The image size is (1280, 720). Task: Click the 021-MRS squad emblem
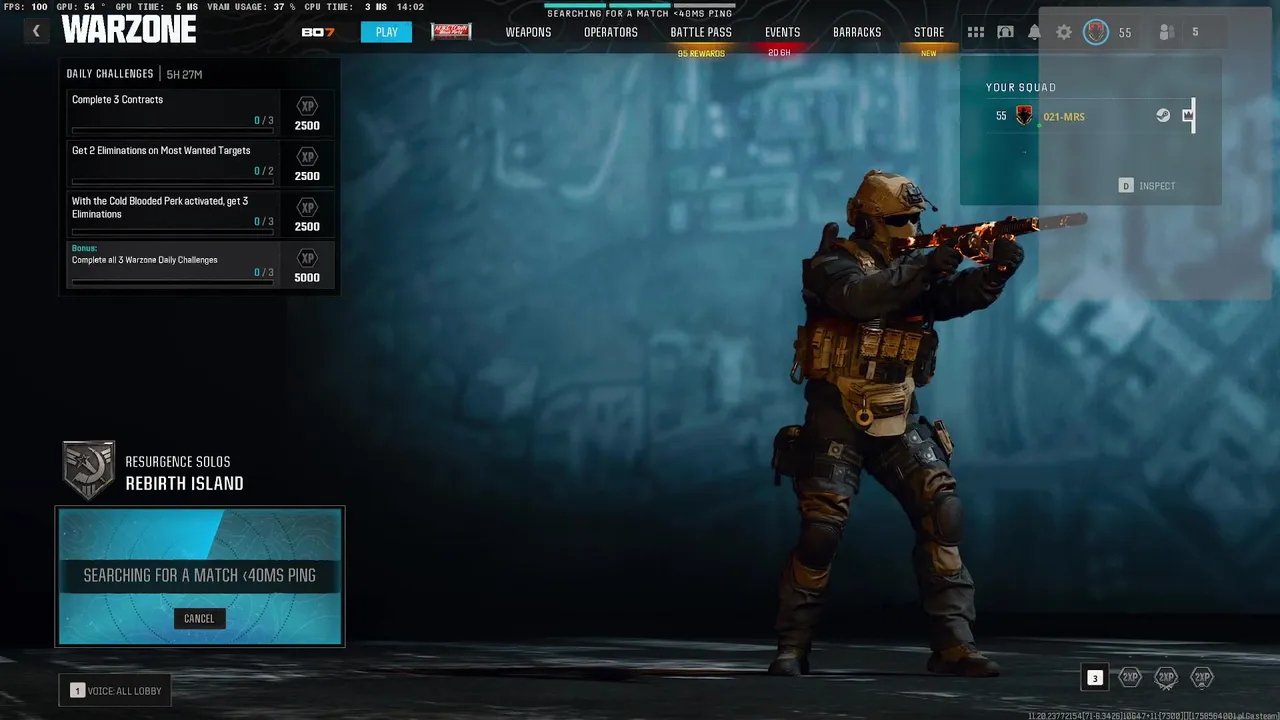(1024, 116)
